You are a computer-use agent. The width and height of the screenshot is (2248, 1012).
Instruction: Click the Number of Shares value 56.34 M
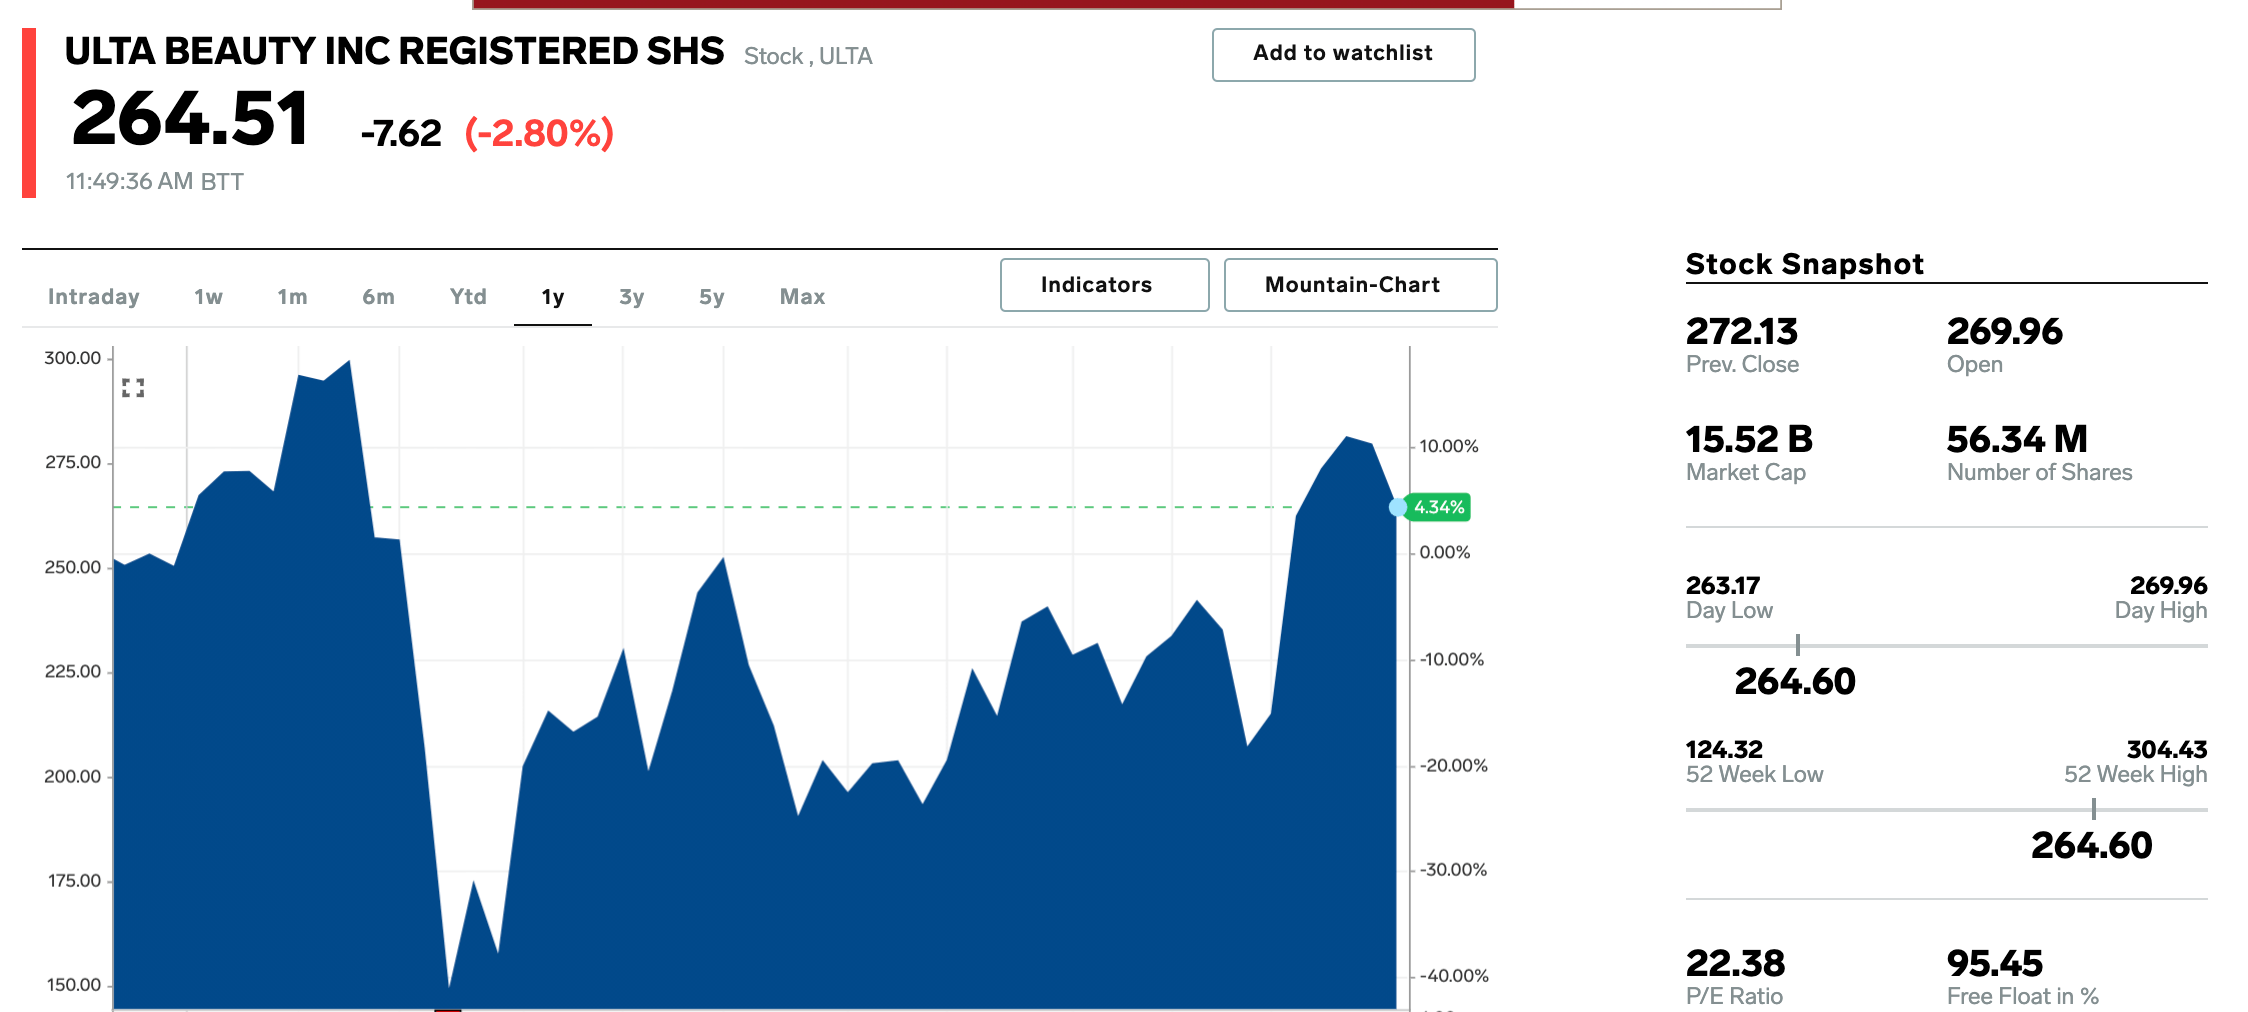click(2017, 439)
